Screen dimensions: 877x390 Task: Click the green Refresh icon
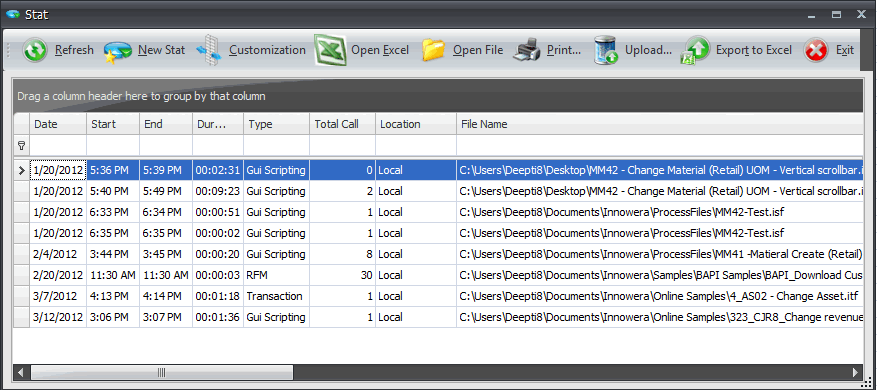click(35, 50)
